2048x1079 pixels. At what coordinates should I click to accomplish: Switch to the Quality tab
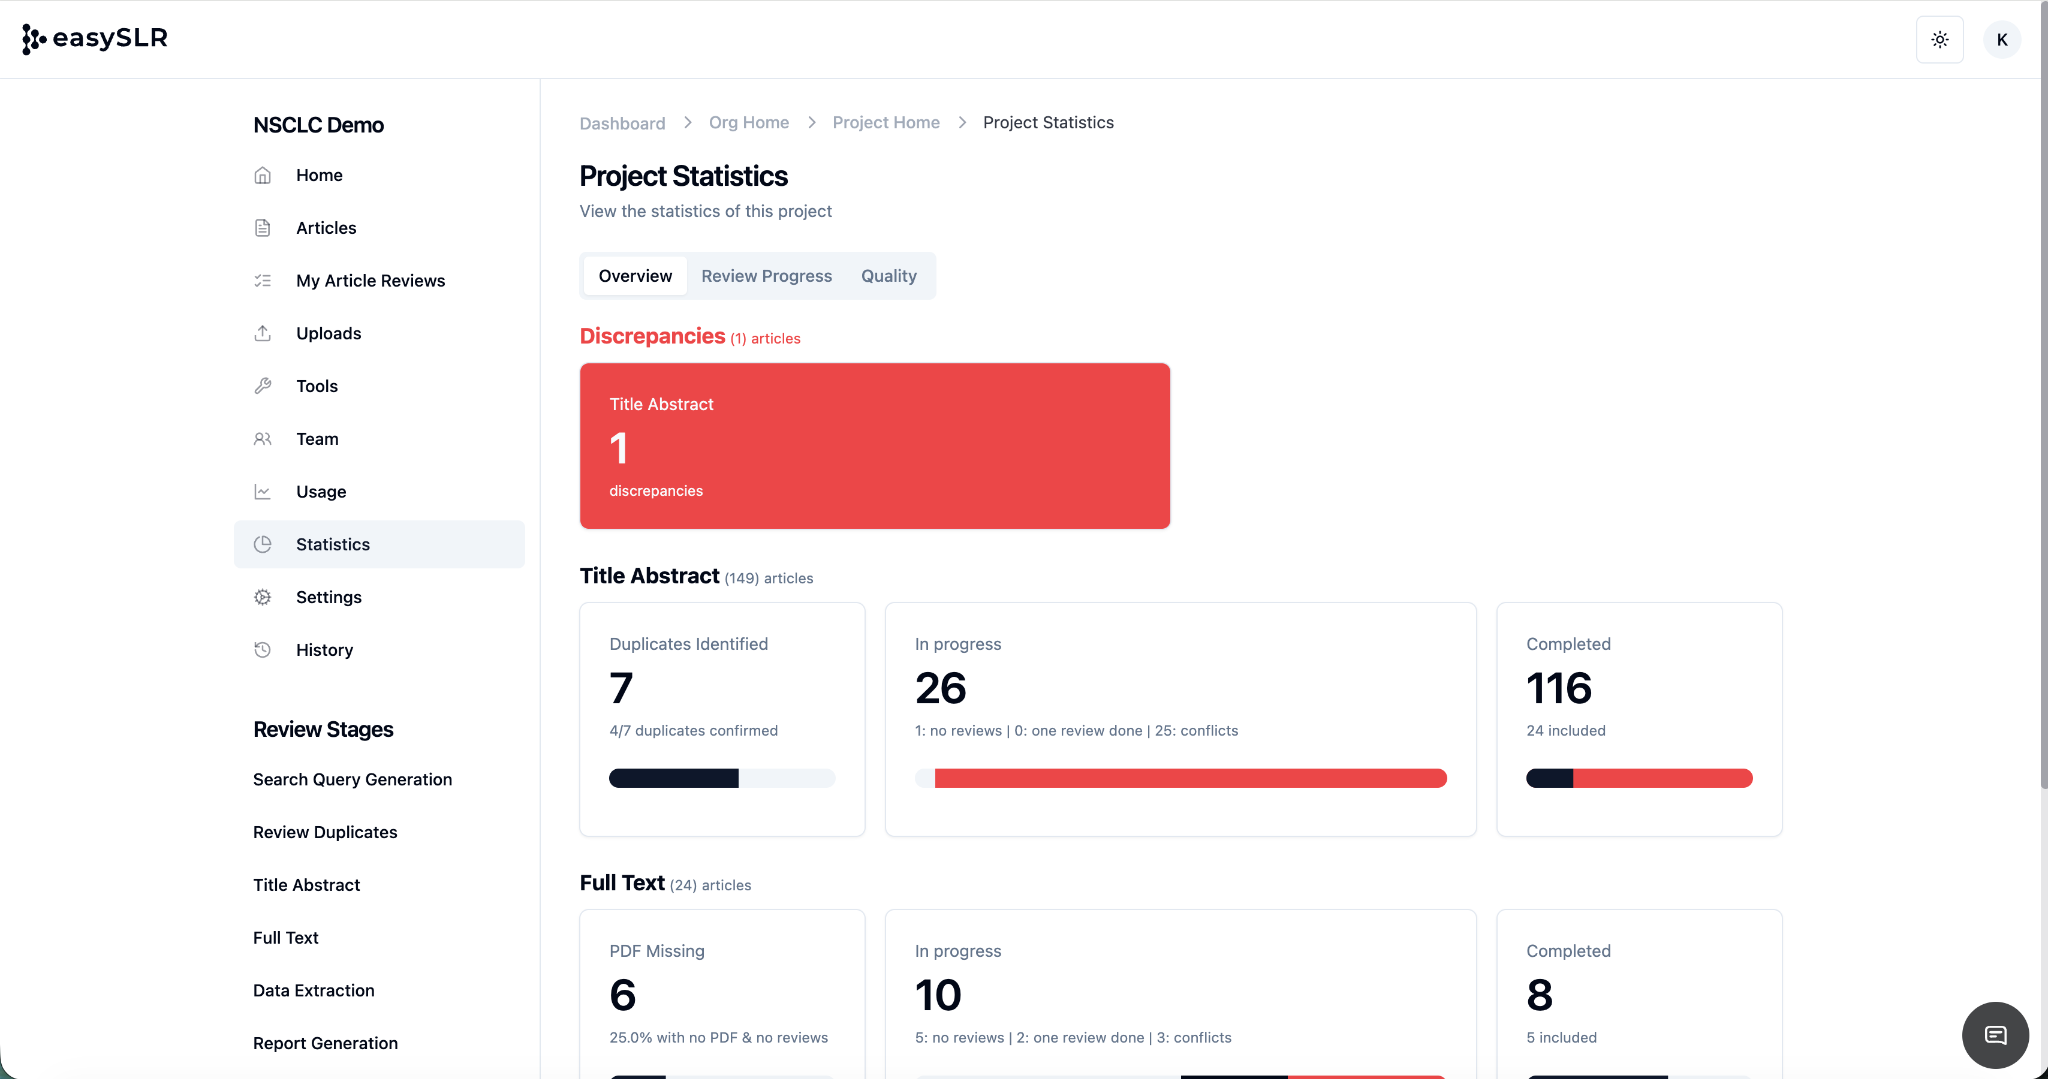(888, 276)
